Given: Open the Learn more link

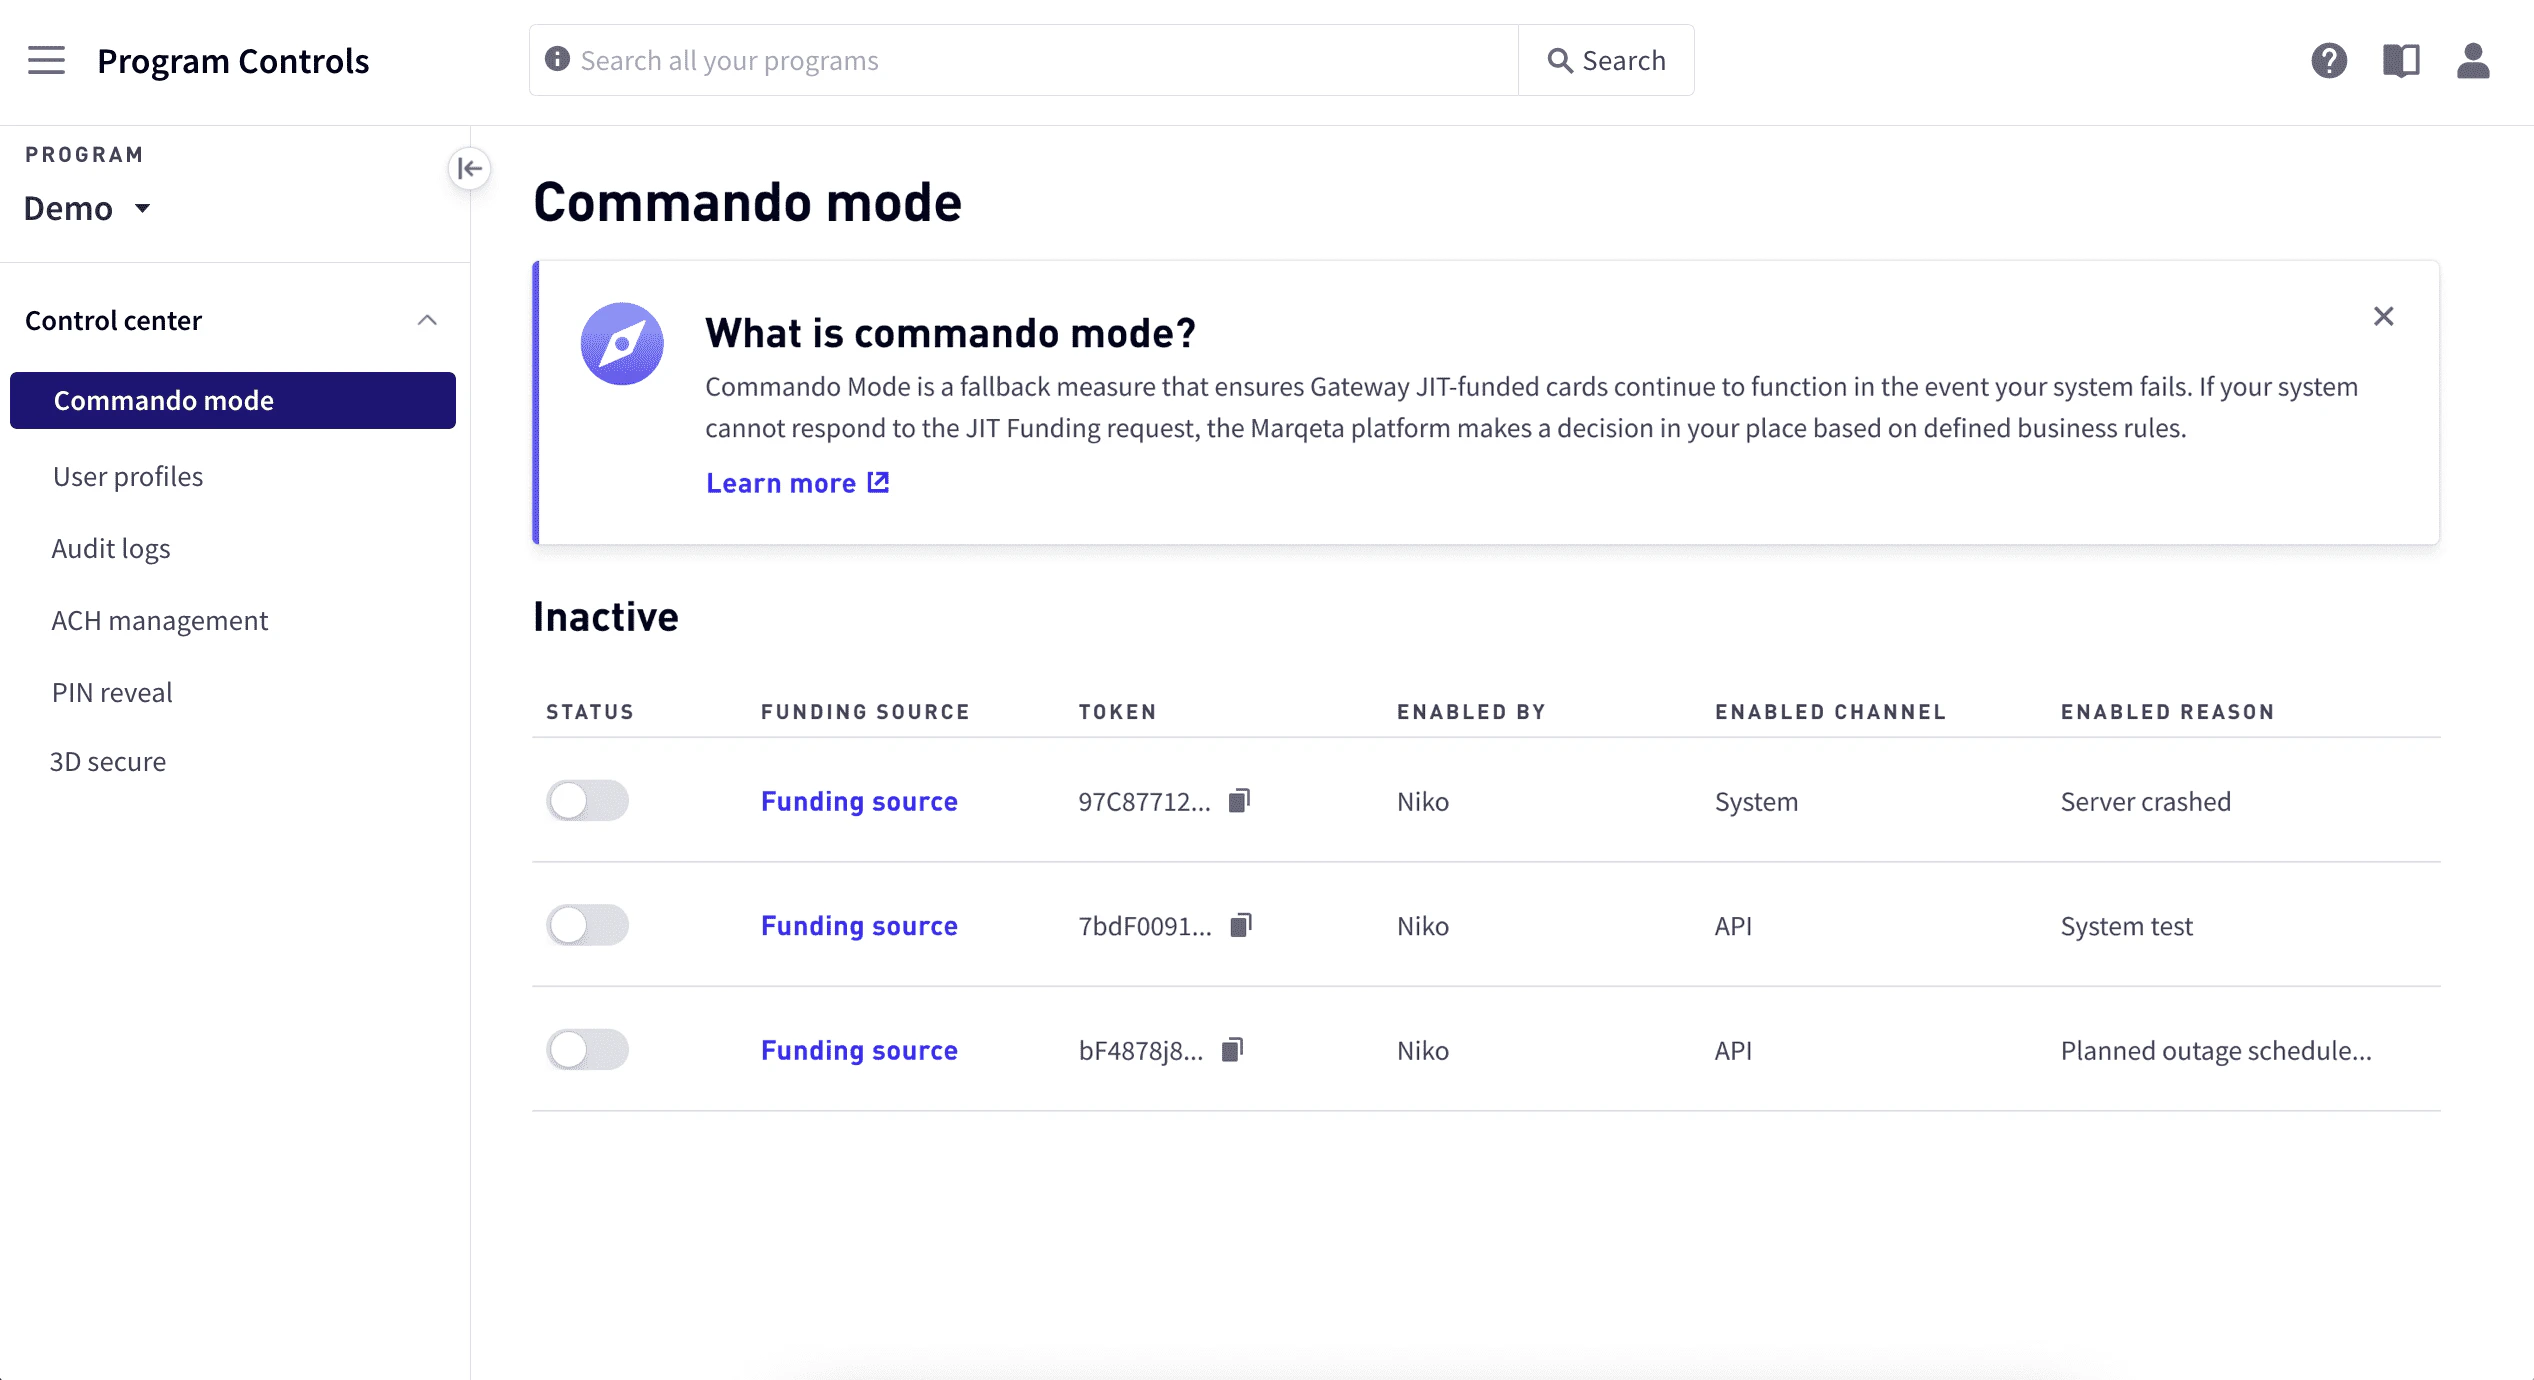Looking at the screenshot, I should click(797, 483).
